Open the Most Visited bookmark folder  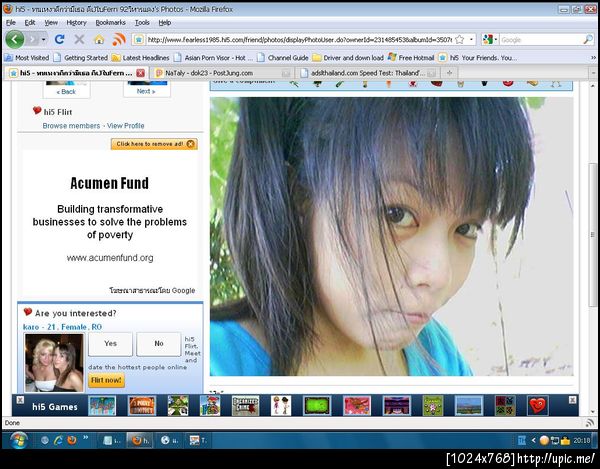[27, 58]
